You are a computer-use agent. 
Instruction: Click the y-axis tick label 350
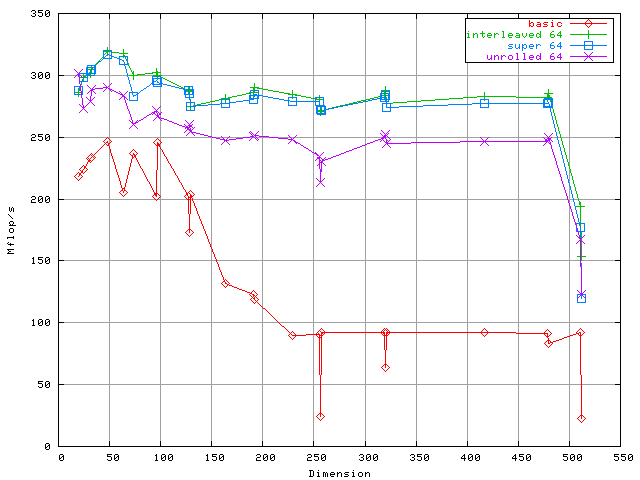[40, 14]
